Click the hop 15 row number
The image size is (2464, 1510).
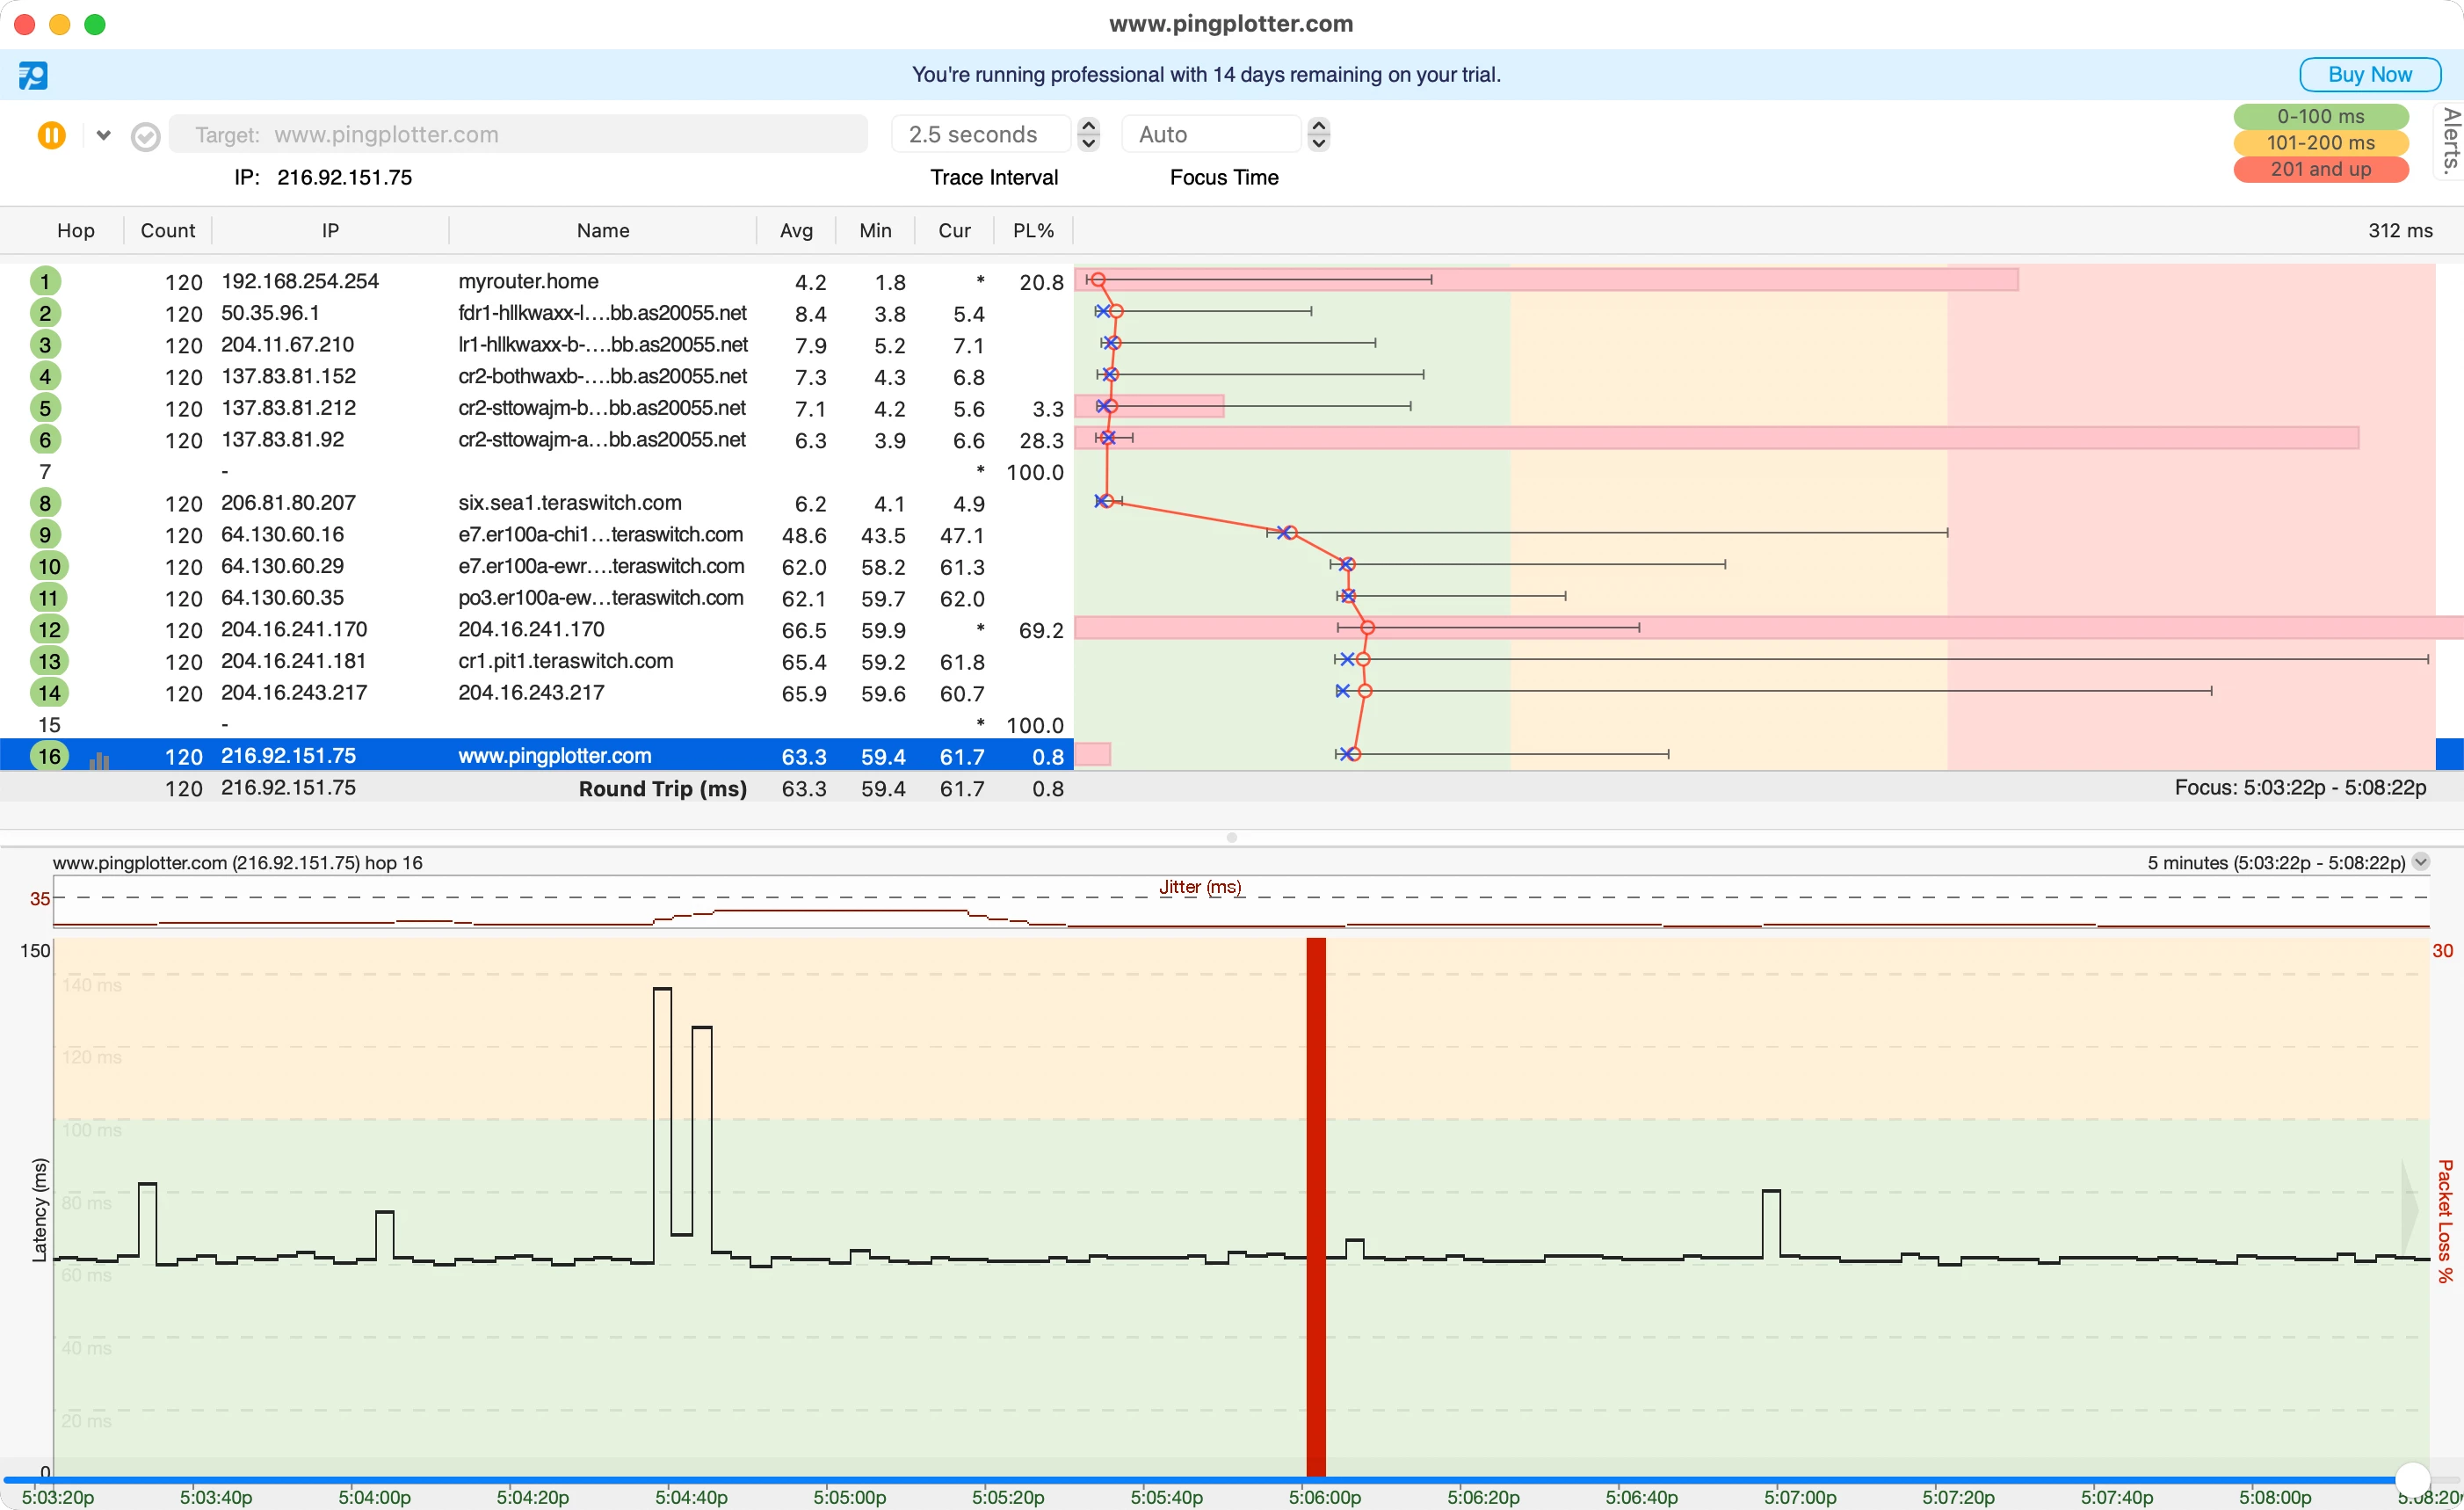coord(49,725)
